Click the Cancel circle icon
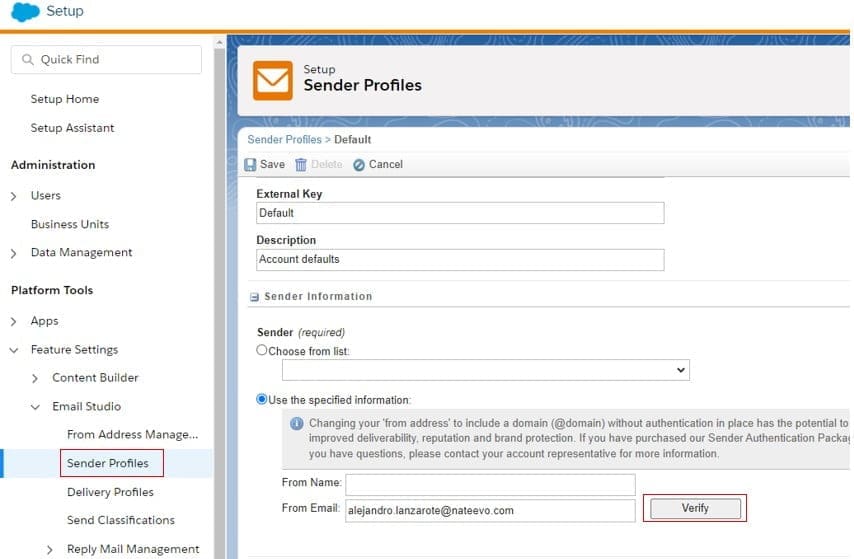Viewport: 854px width, 559px height. [x=359, y=165]
